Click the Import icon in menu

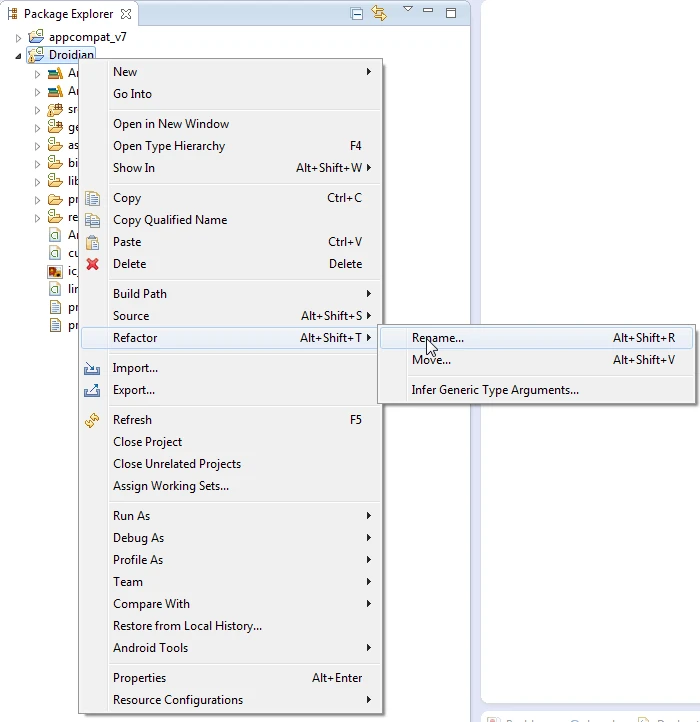click(92, 368)
